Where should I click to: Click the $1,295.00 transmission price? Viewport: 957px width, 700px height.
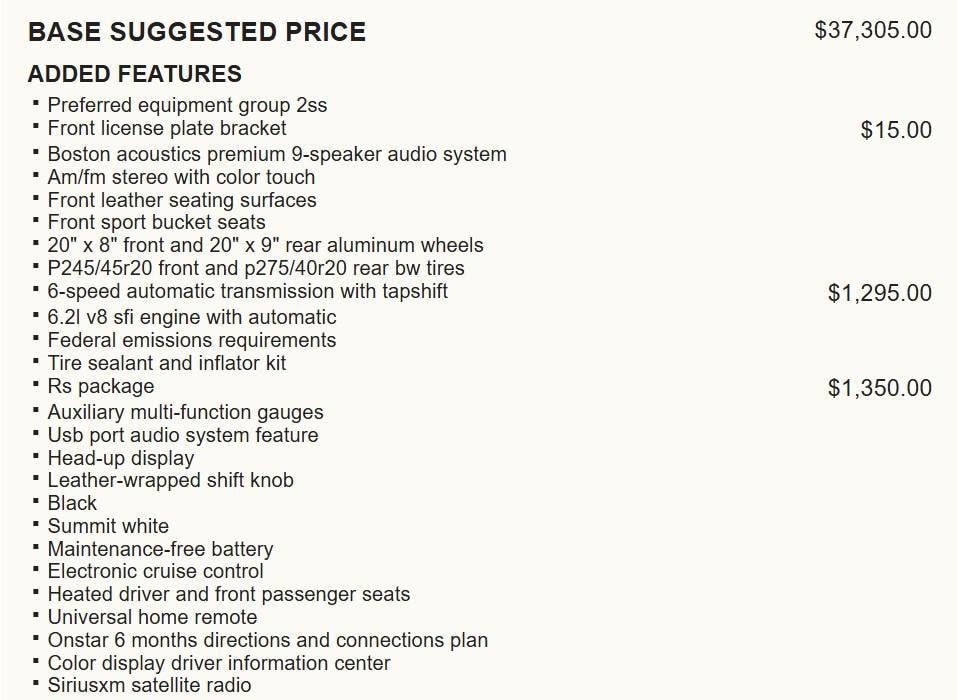click(879, 293)
